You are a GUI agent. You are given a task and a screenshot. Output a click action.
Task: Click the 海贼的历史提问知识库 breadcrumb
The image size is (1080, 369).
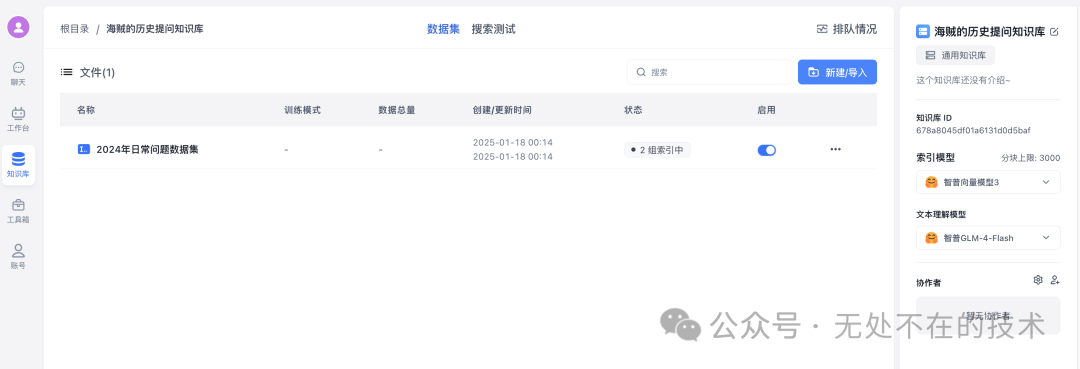[x=155, y=29]
